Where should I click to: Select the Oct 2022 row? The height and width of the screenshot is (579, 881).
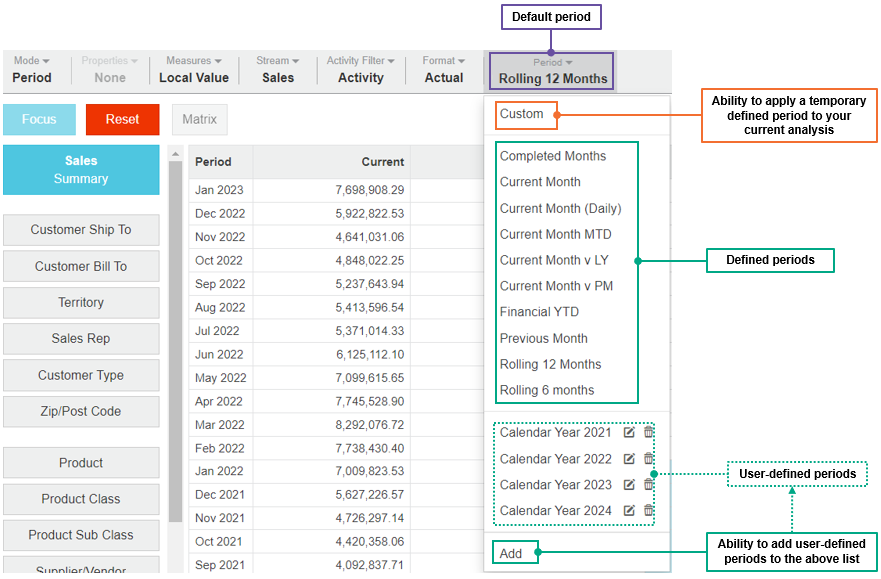(336, 261)
